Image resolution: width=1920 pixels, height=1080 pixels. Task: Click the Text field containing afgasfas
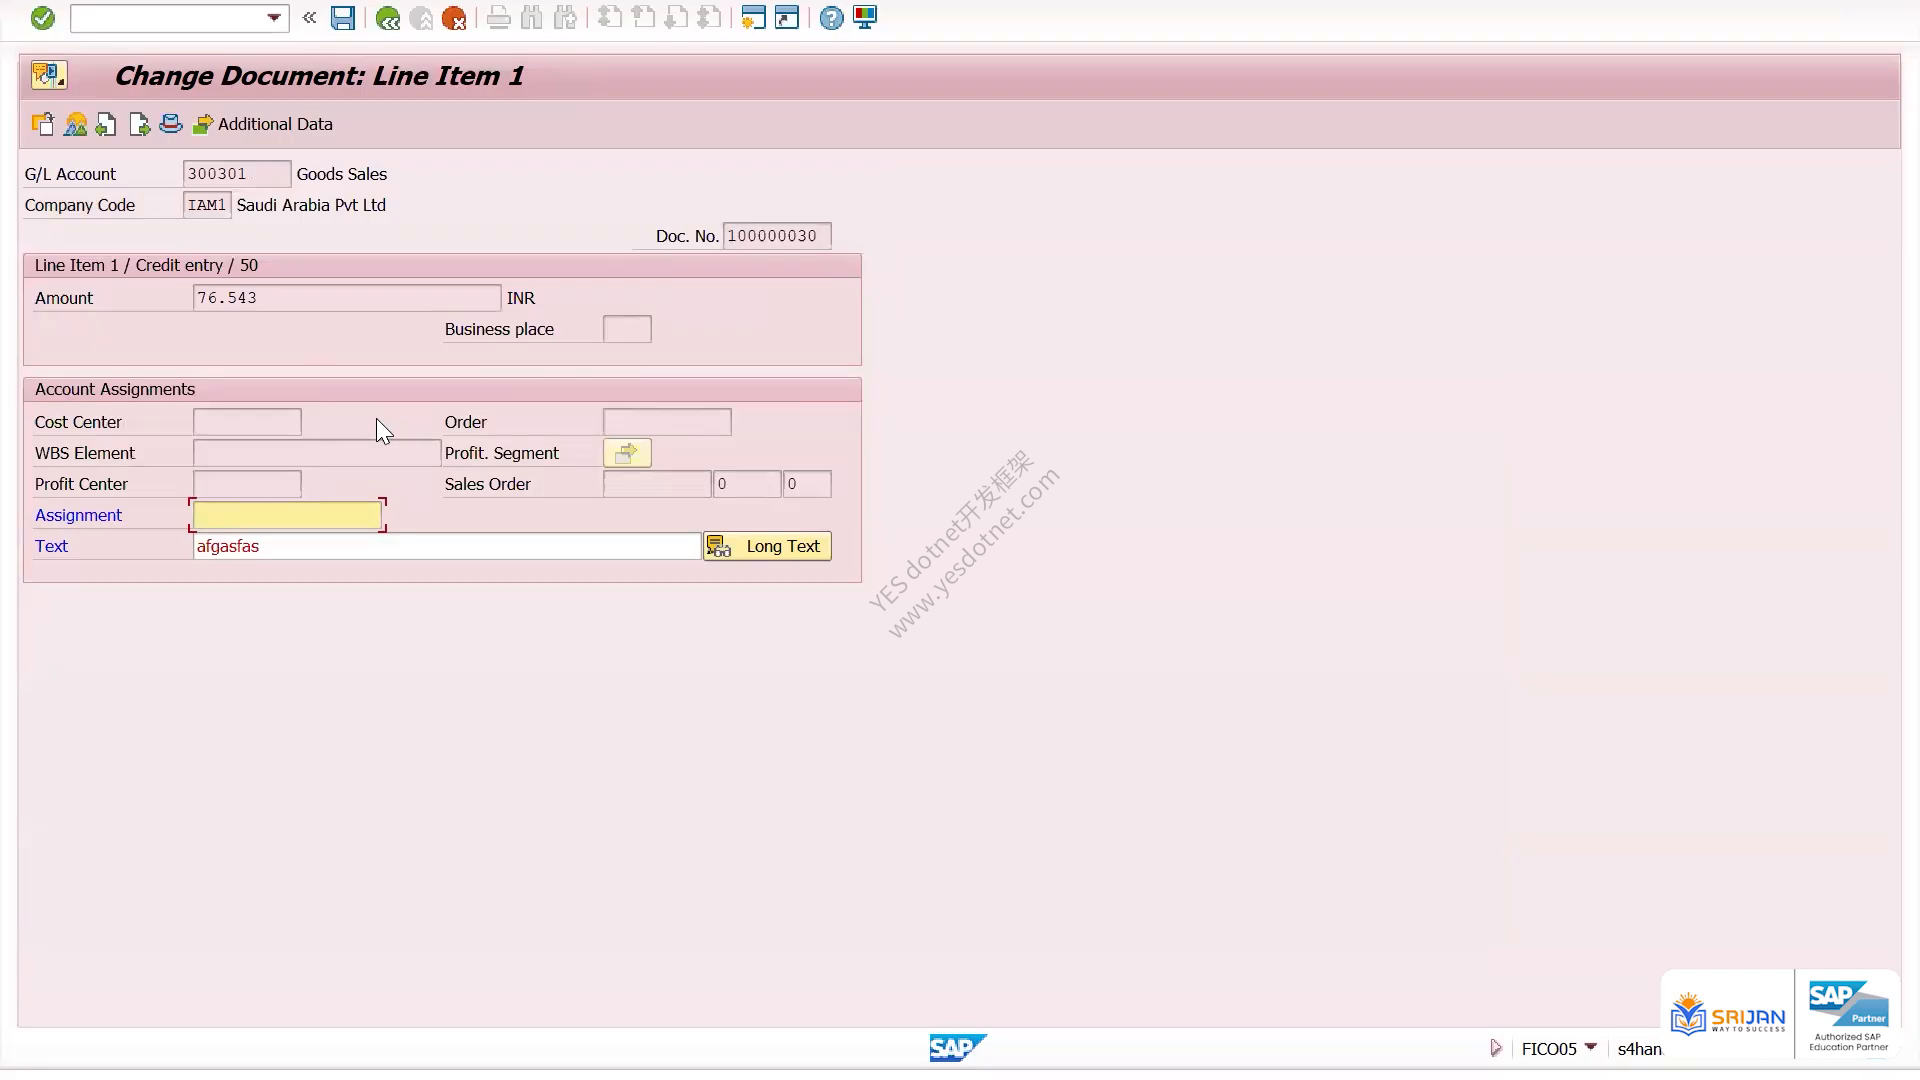click(447, 546)
